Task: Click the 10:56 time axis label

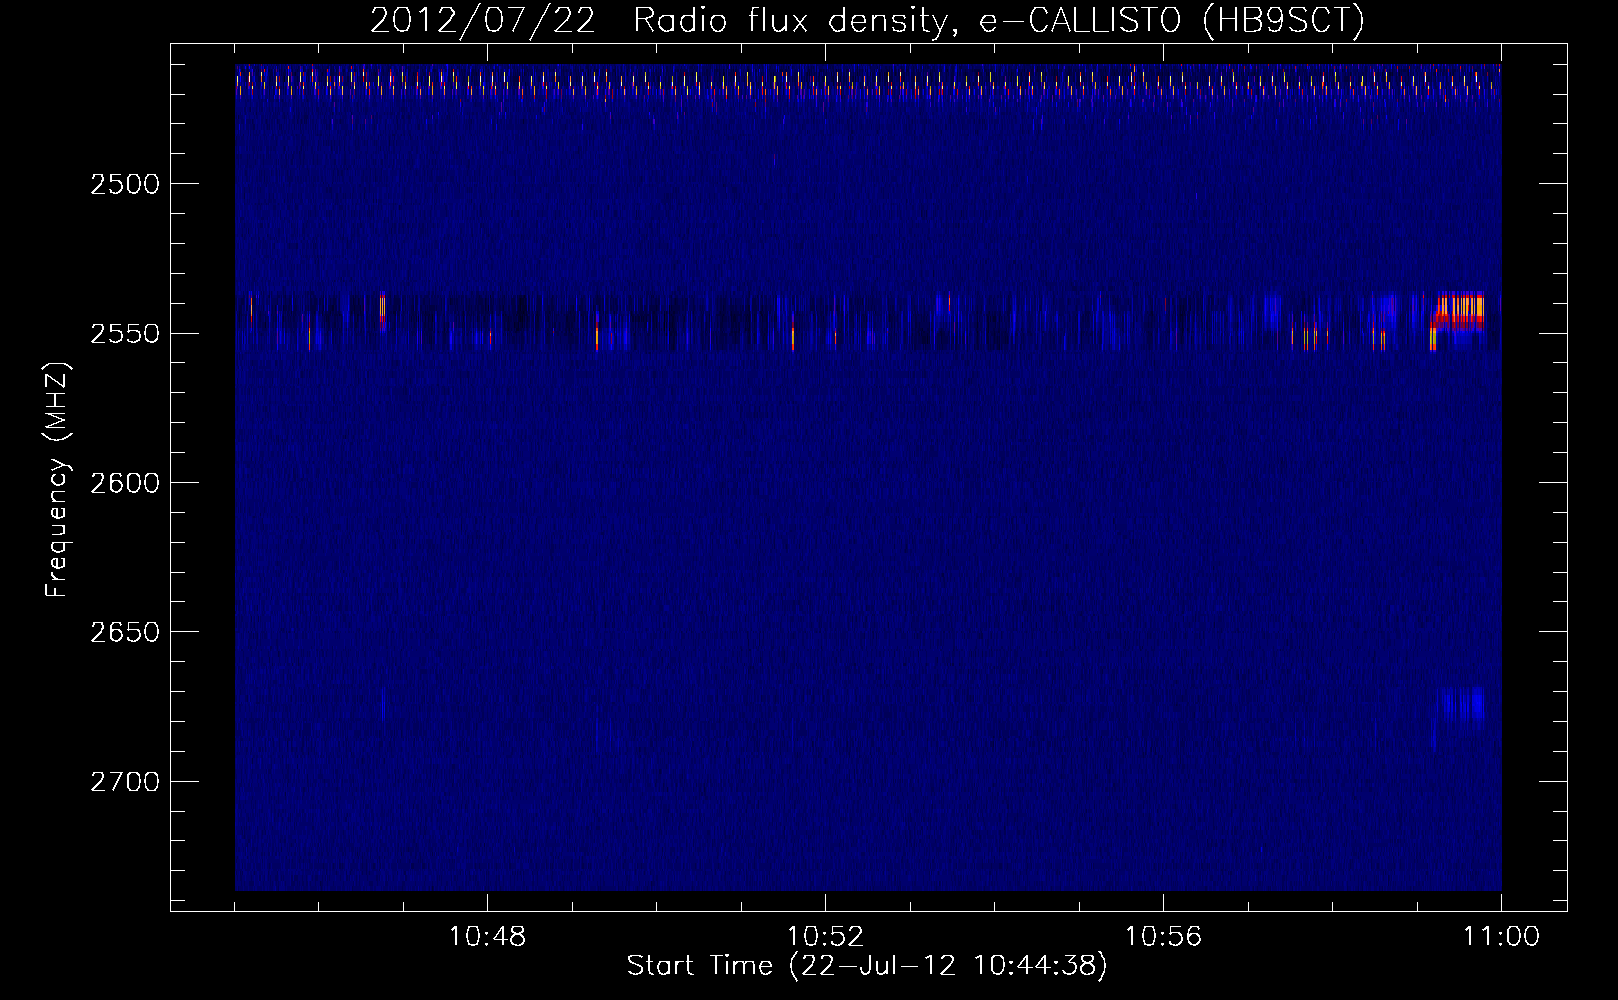Action: [x=1163, y=937]
